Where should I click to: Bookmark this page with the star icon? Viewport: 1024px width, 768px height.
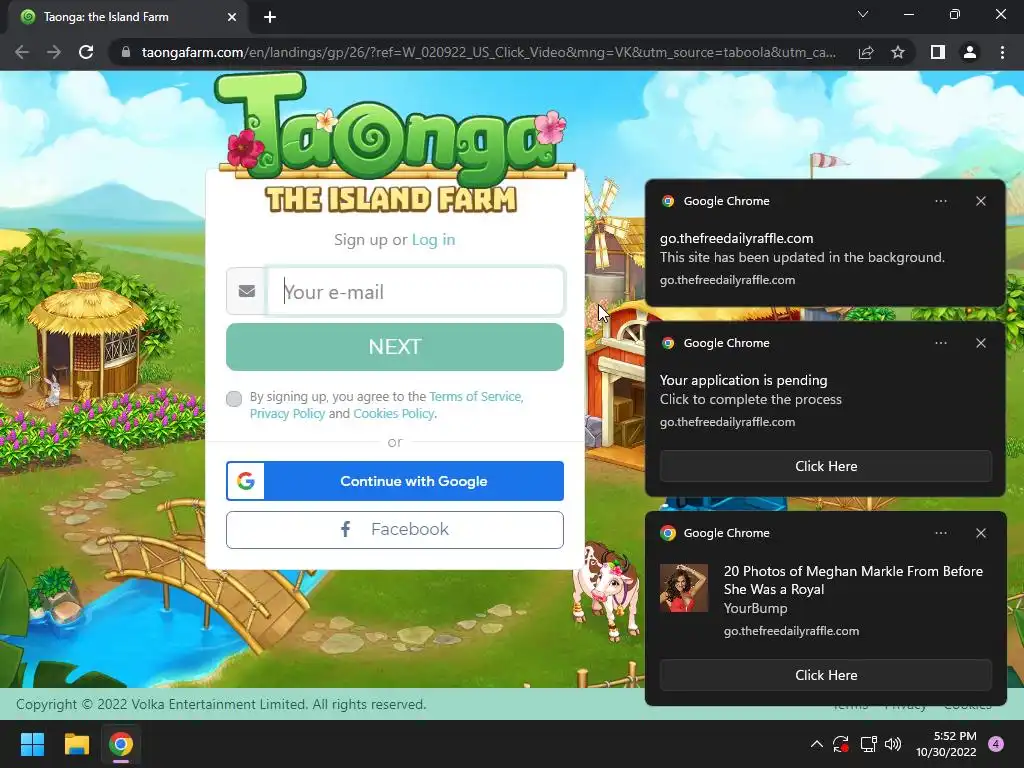(x=898, y=52)
